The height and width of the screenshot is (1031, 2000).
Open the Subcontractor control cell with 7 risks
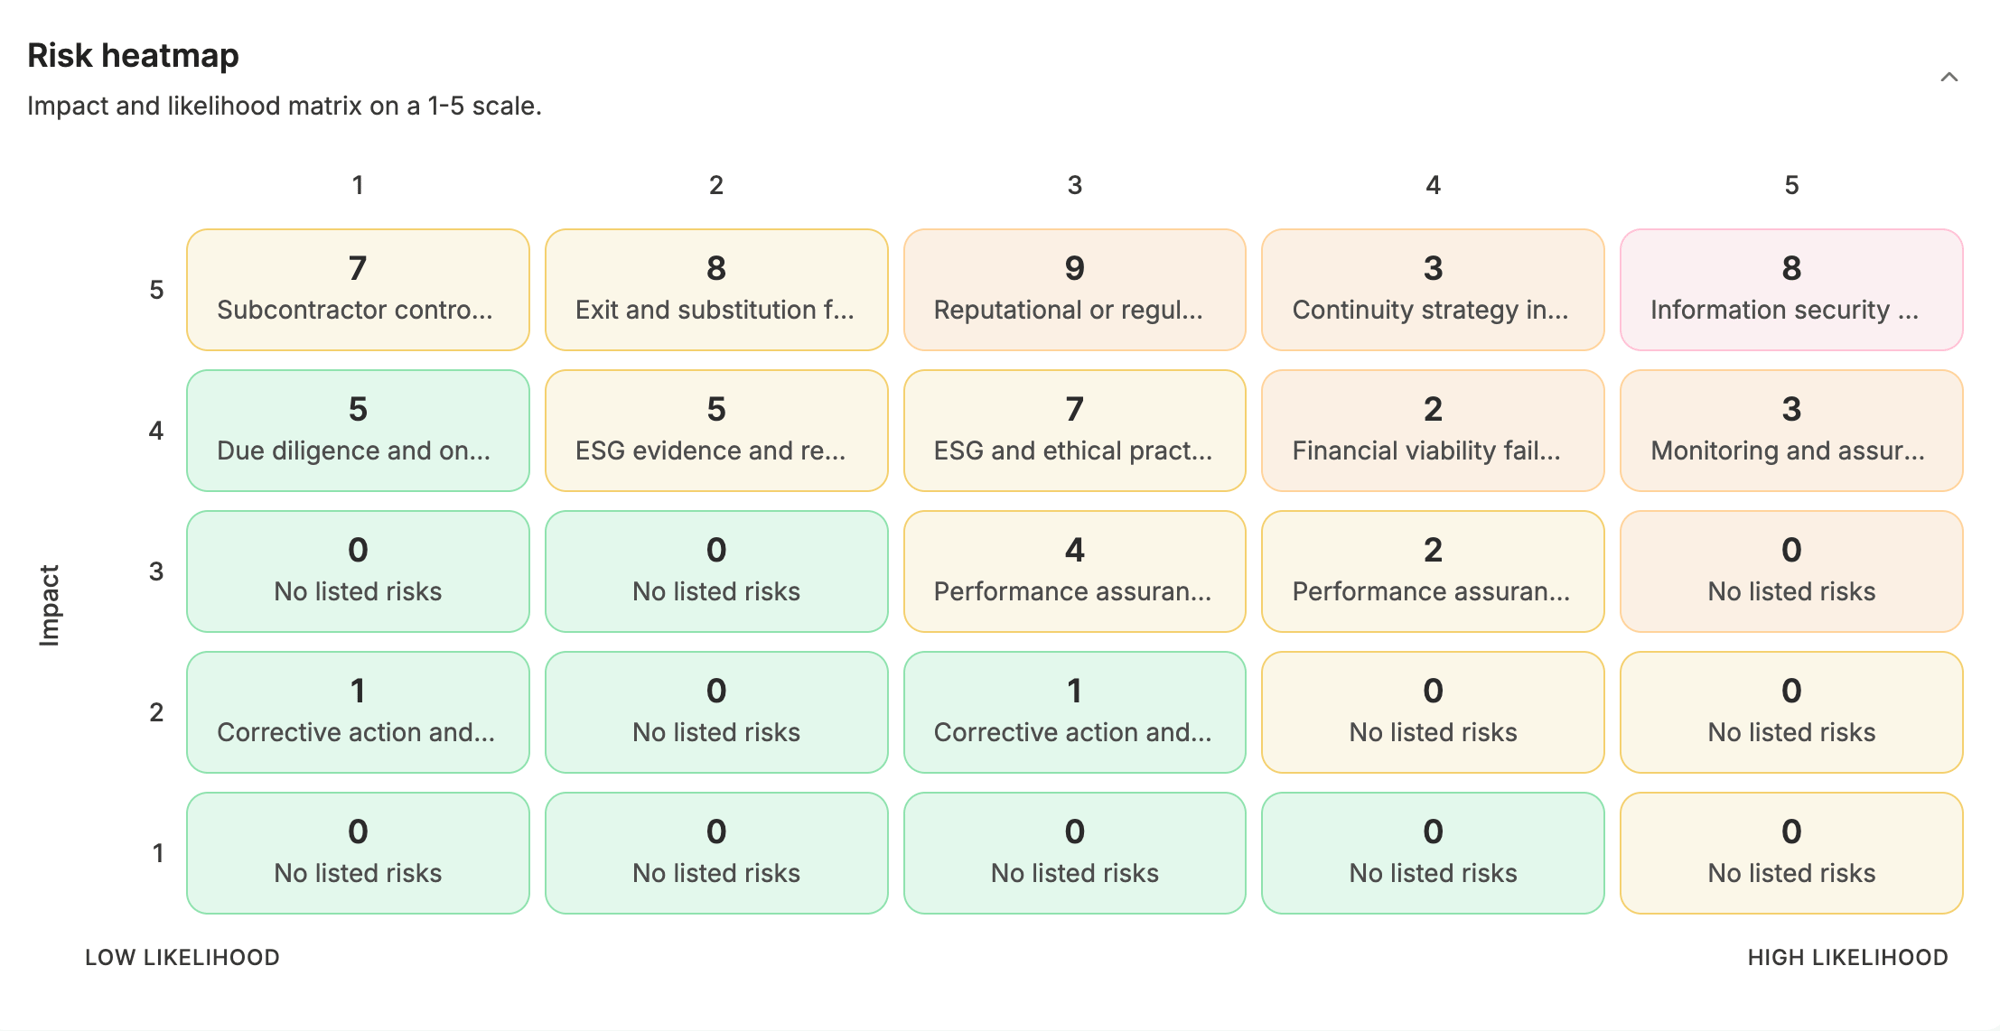click(358, 290)
